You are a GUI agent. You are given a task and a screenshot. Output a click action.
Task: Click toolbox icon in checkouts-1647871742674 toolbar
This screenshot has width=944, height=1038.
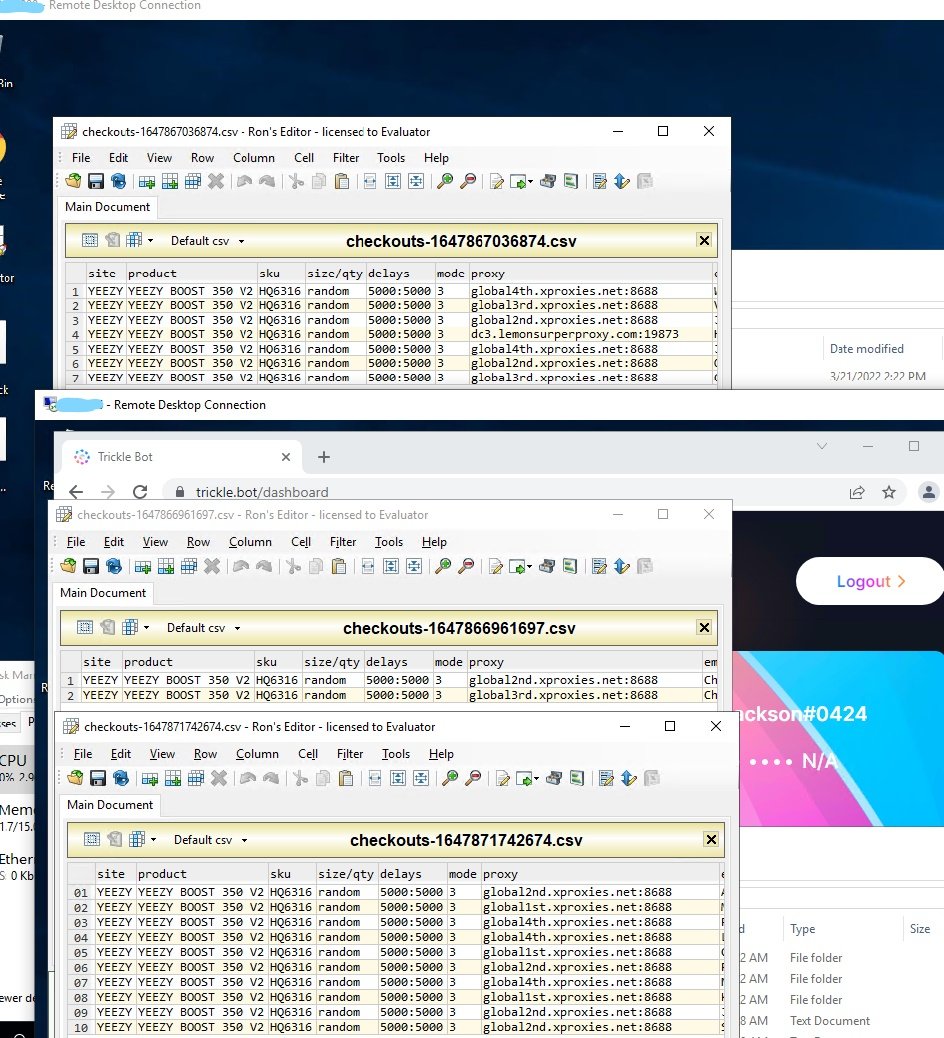click(554, 778)
